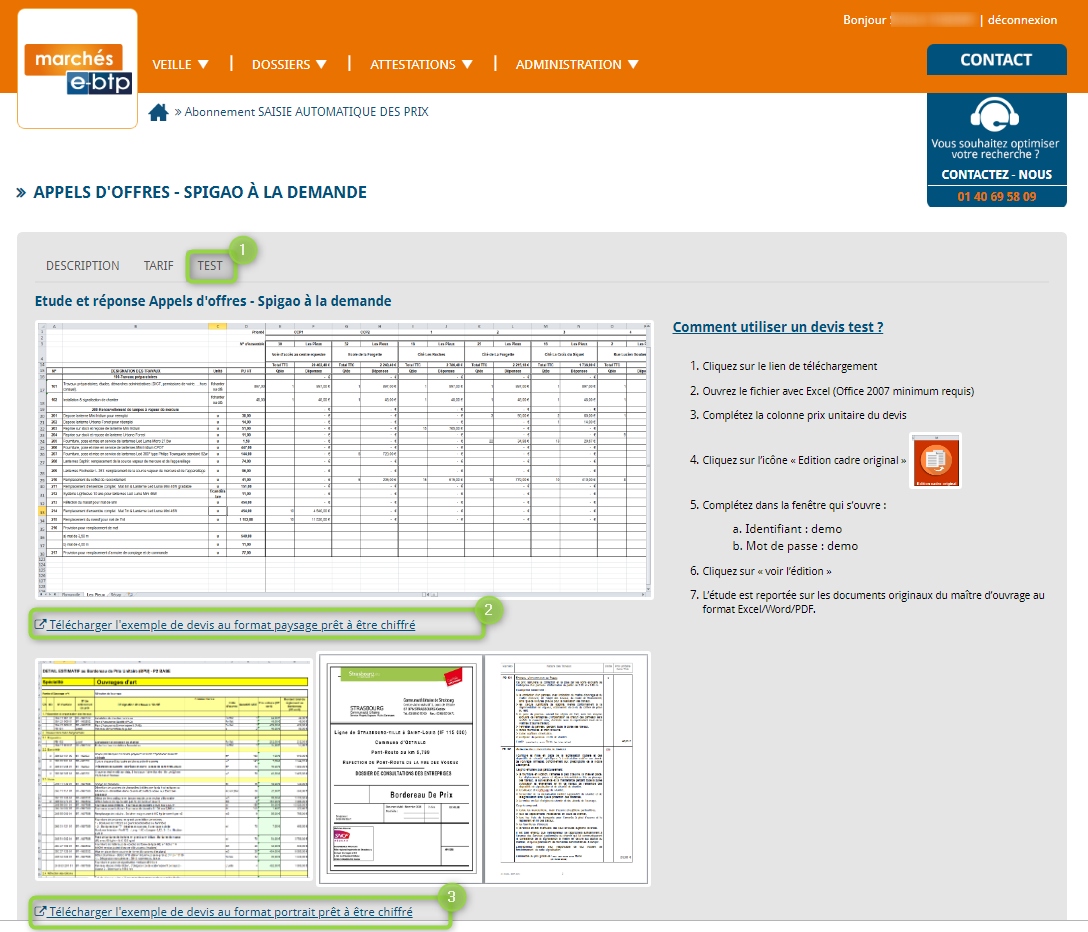Expand the DOSSIERS dropdown arrow
Image resolution: width=1088 pixels, height=932 pixels.
click(x=321, y=65)
